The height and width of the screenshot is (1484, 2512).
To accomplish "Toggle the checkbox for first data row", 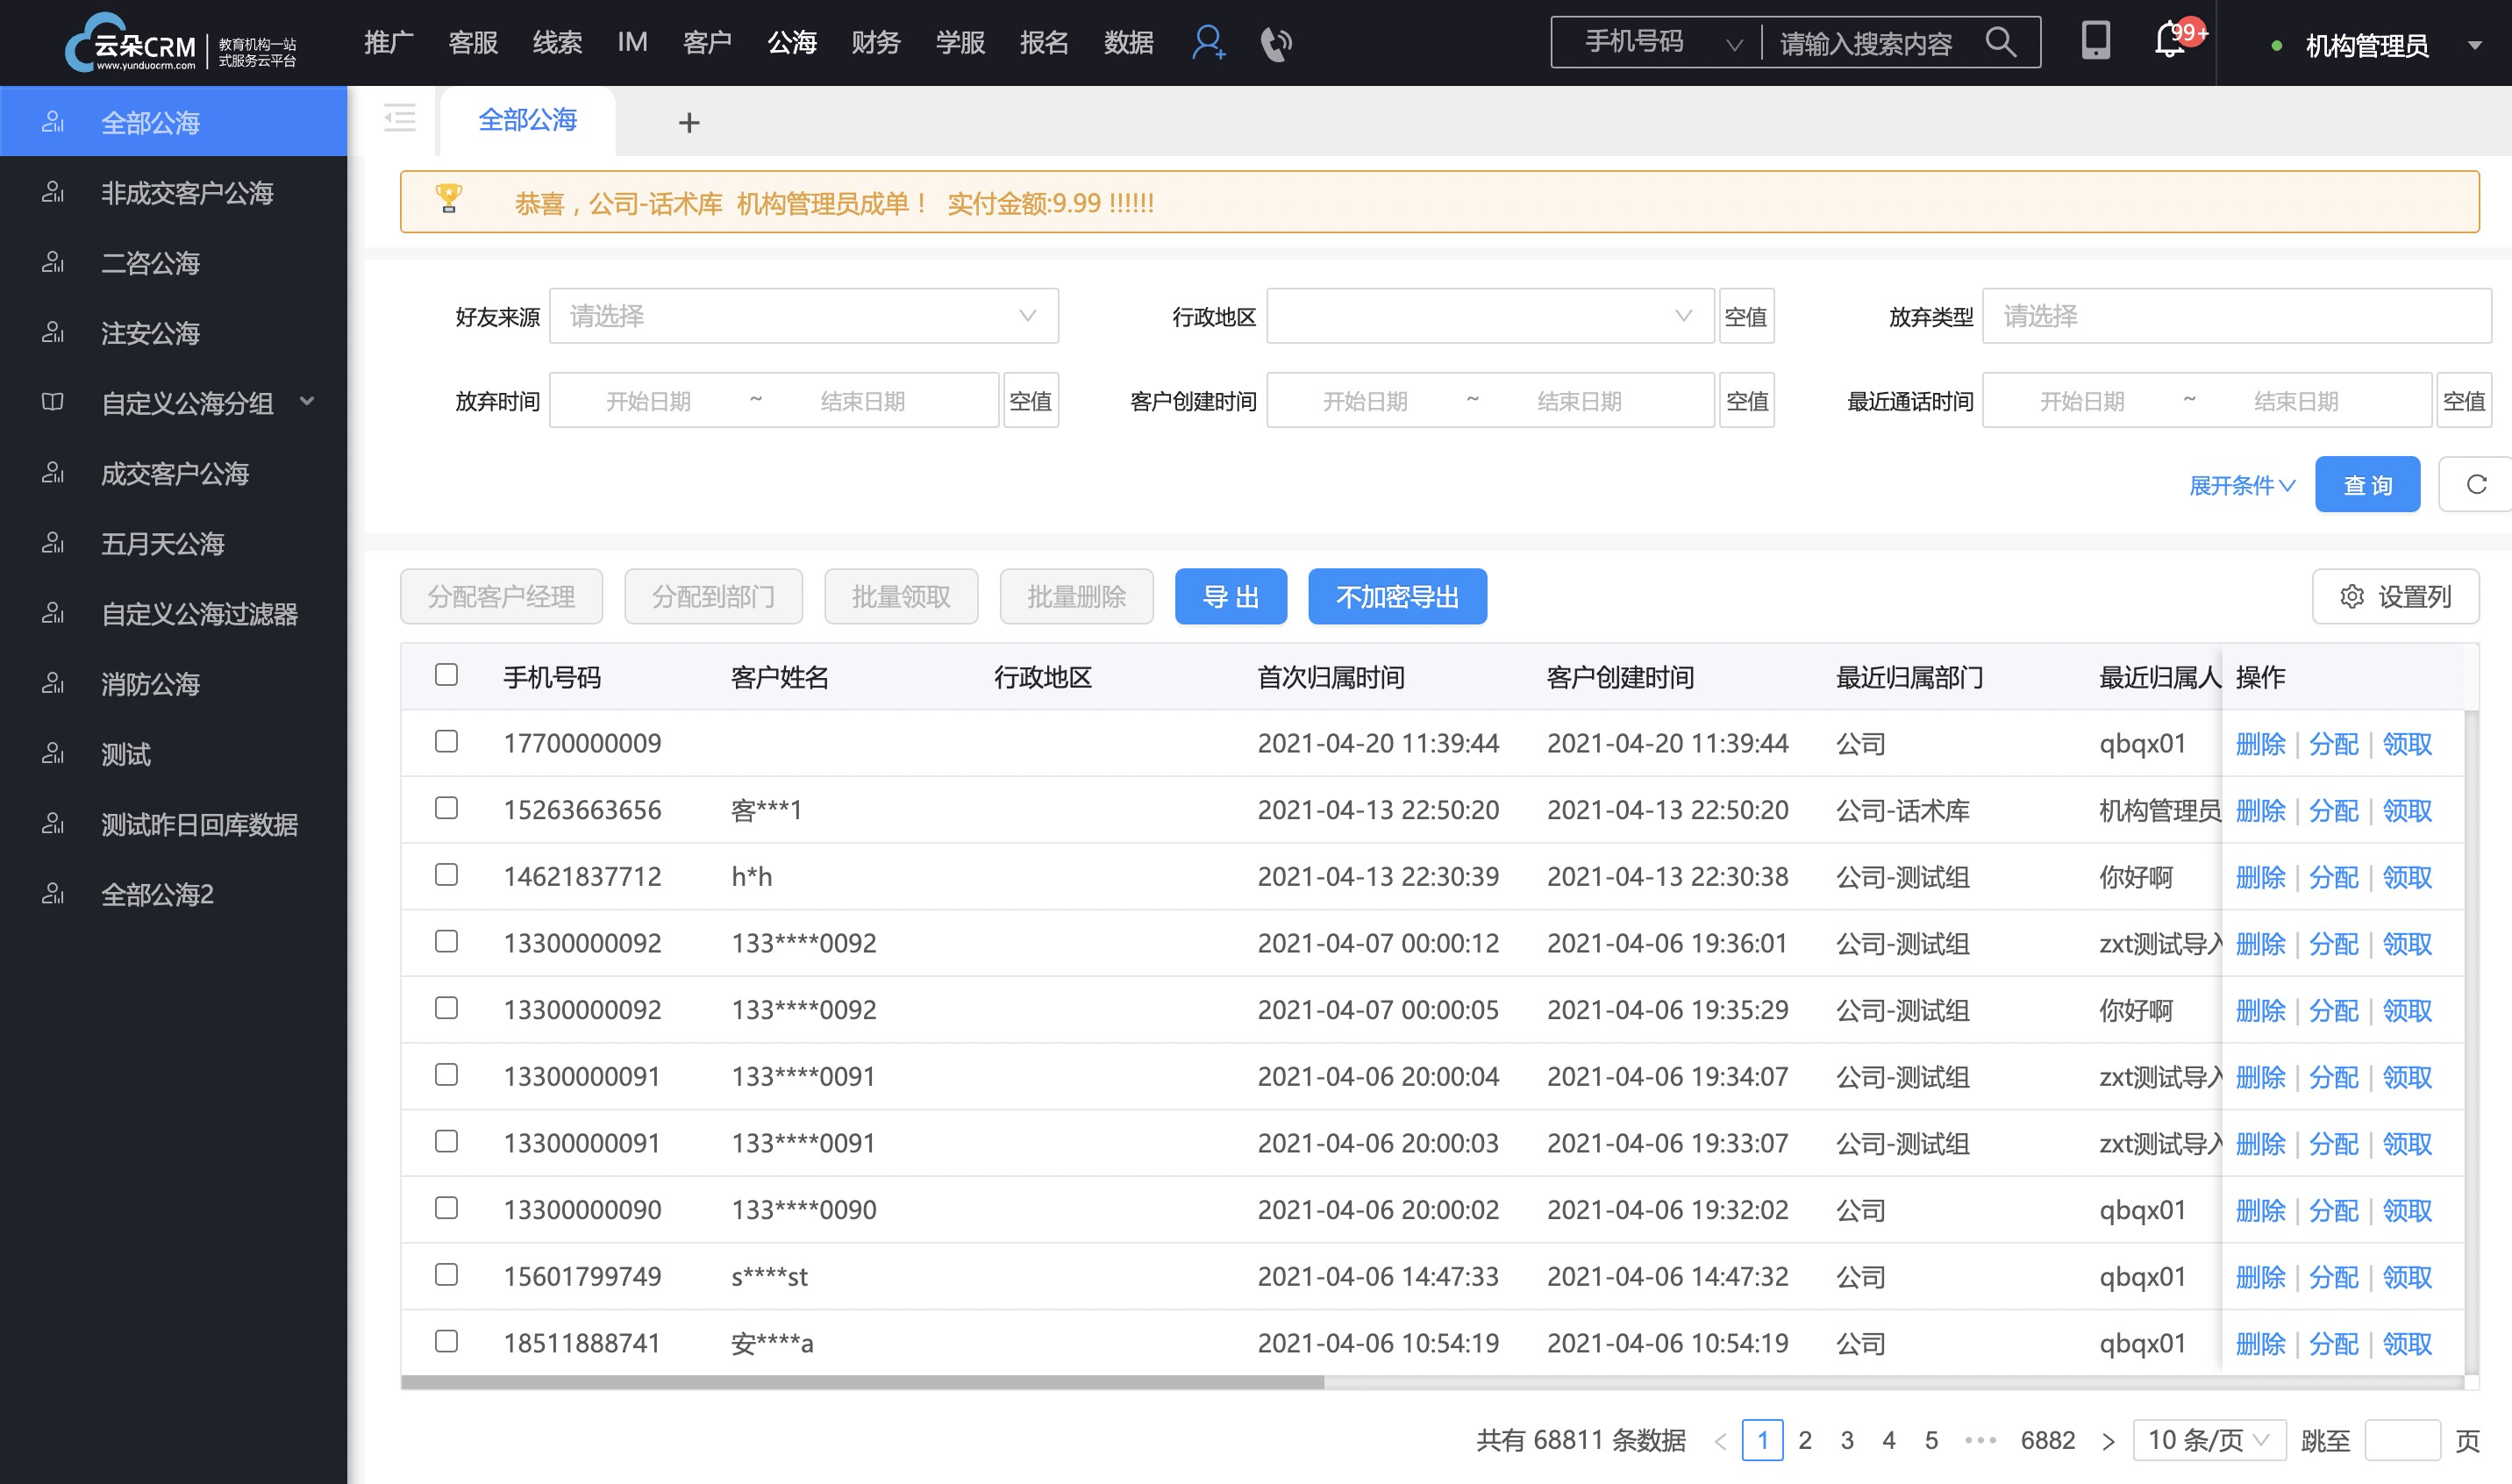I will pos(447,740).
